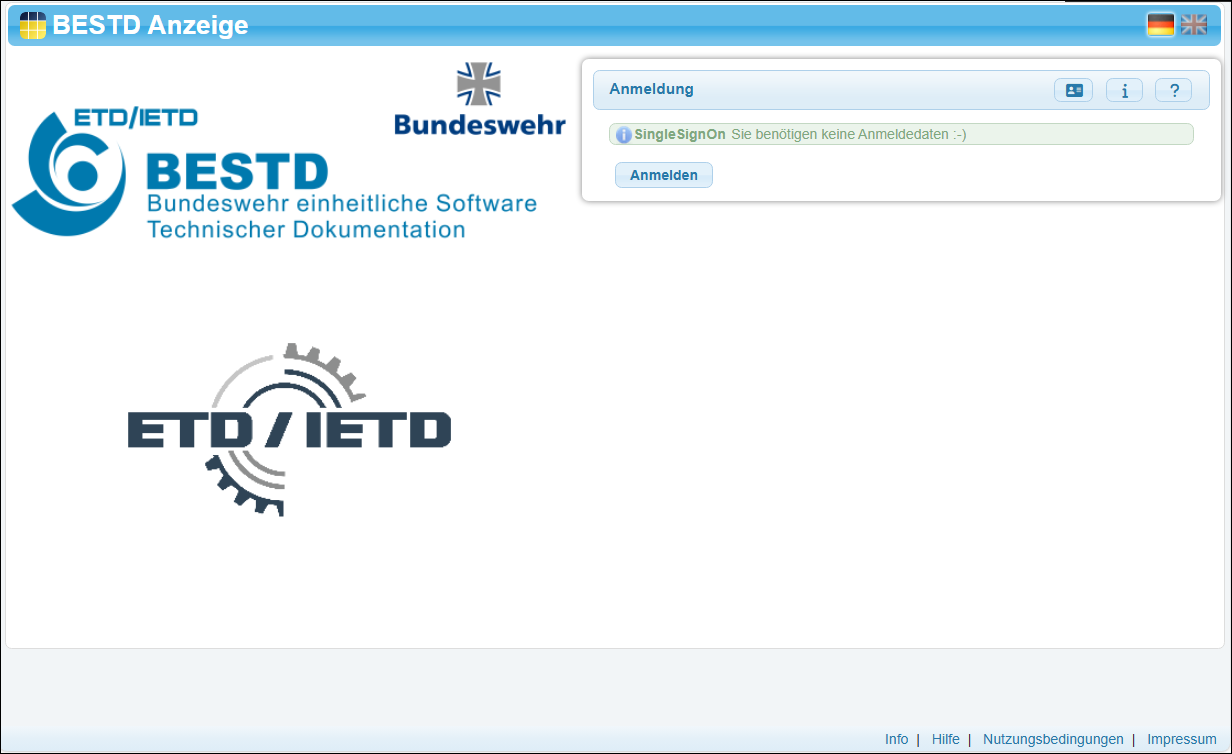This screenshot has height=754, width=1232.
Task: Click the info icon beside the SingleSignOn message
Action: point(623,133)
